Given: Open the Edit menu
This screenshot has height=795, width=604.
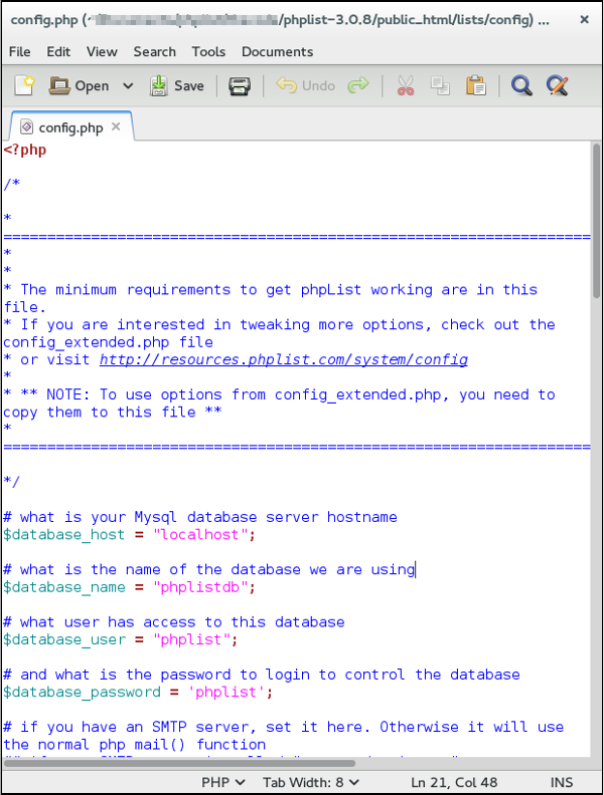Looking at the screenshot, I should (58, 52).
